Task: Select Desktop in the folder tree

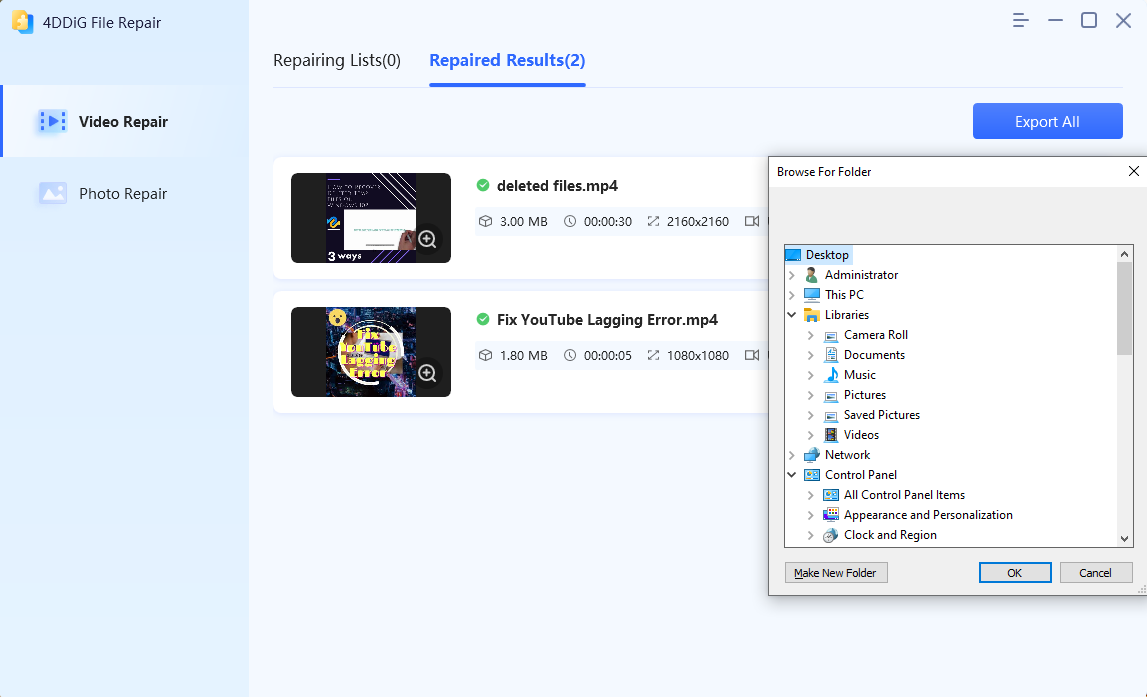Action: [x=827, y=255]
